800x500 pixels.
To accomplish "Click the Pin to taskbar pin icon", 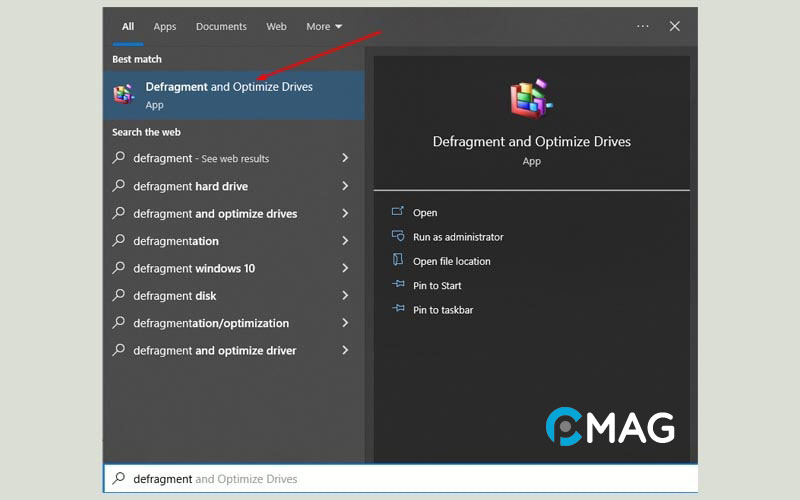I will (397, 310).
